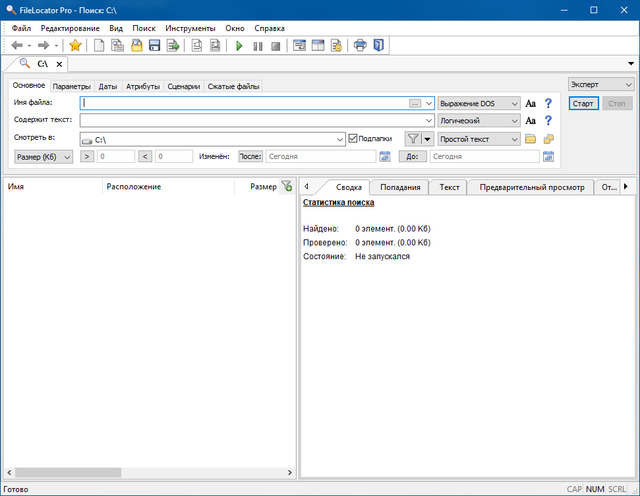Click the green Start search play icon
The height and width of the screenshot is (496, 640).
pos(239,45)
